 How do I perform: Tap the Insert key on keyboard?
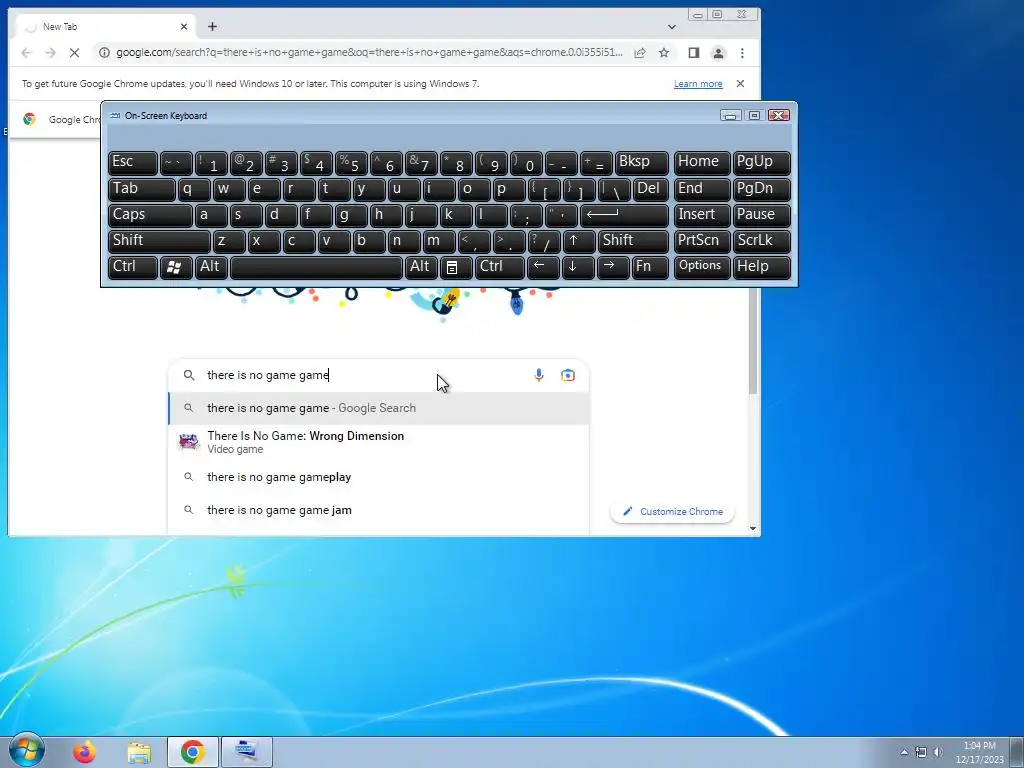coord(702,215)
